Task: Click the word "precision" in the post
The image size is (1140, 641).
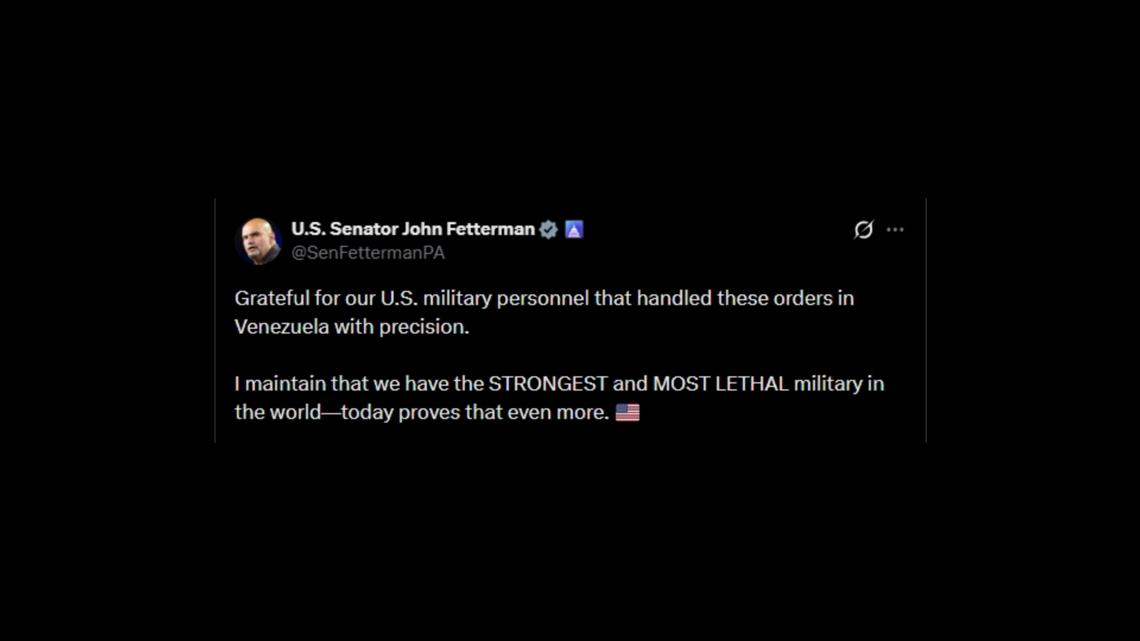Action: tap(424, 327)
